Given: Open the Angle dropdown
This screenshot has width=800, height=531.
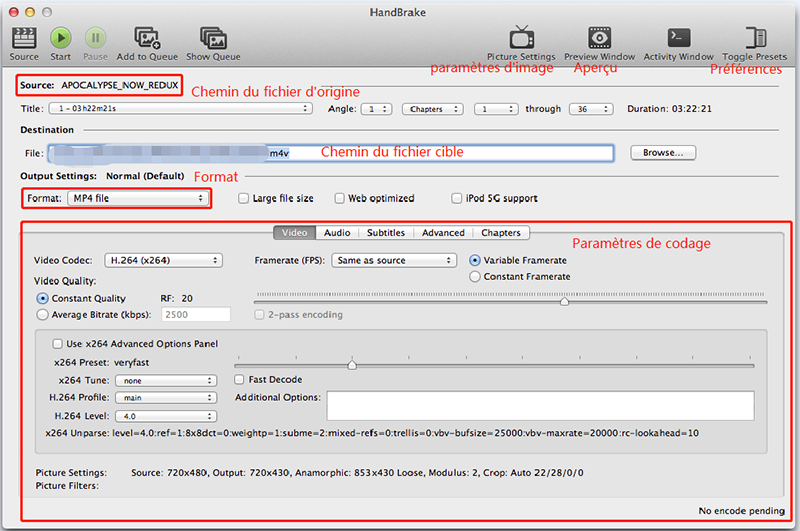Looking at the screenshot, I should (x=377, y=109).
